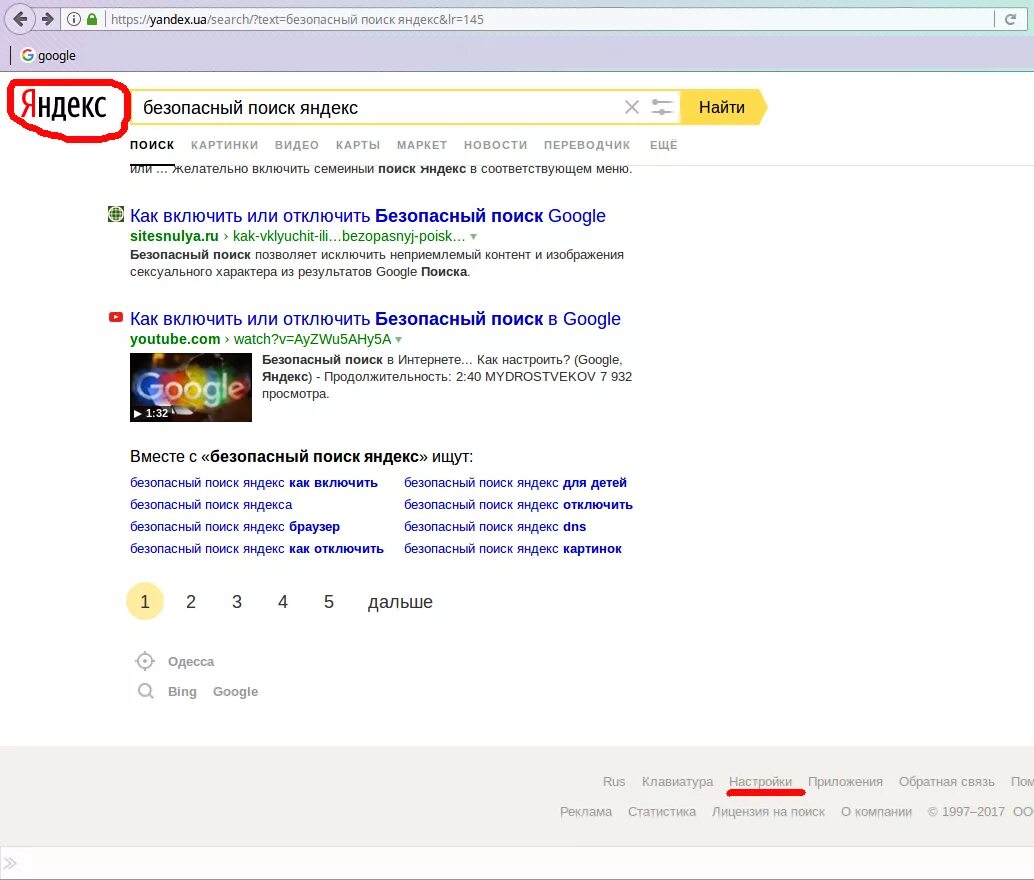Viewport: 1034px width, 880px height.
Task: Open Клавиатура virtual keyboard link
Action: [677, 781]
